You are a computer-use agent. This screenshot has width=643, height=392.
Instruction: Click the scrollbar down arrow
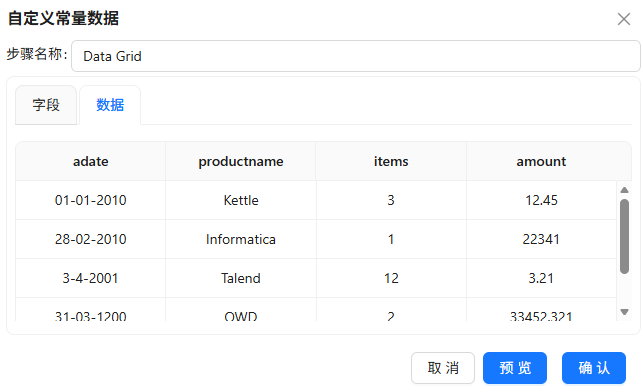click(624, 312)
